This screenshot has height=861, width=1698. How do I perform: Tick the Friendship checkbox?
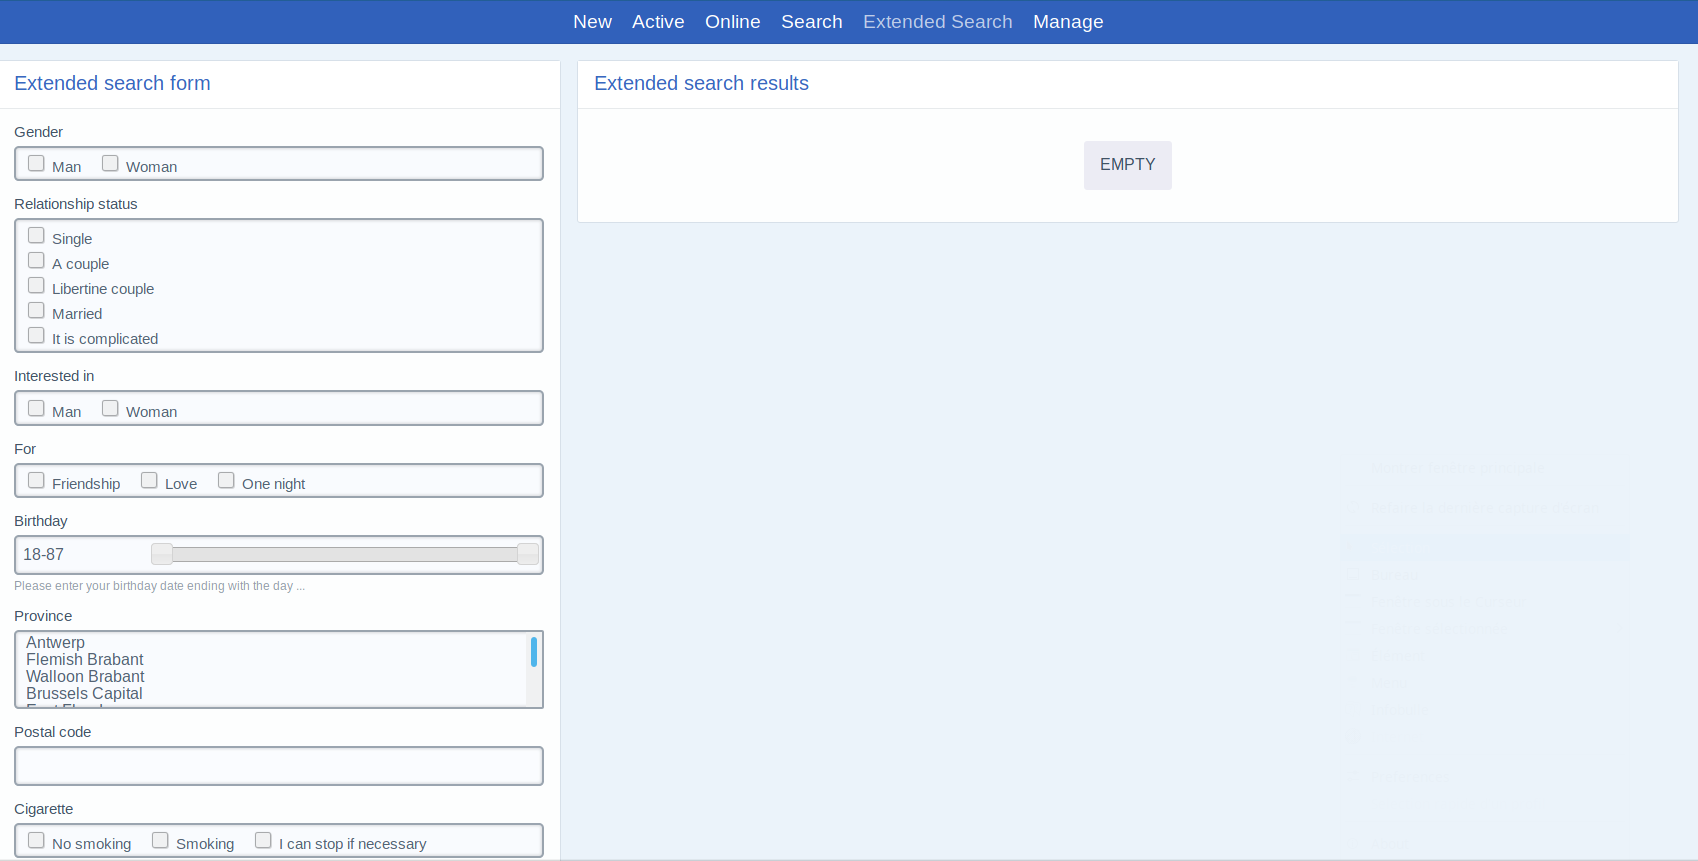coord(37,481)
